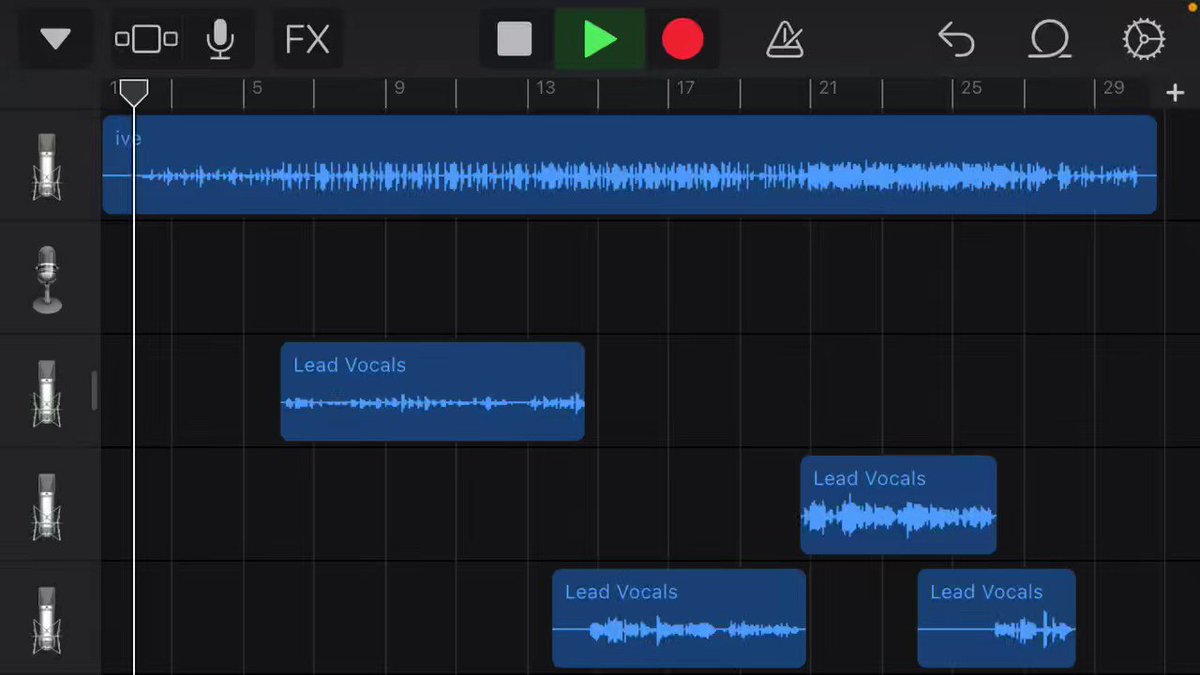Select the first track's condenser mic icon
1200x675 pixels.
point(47,166)
